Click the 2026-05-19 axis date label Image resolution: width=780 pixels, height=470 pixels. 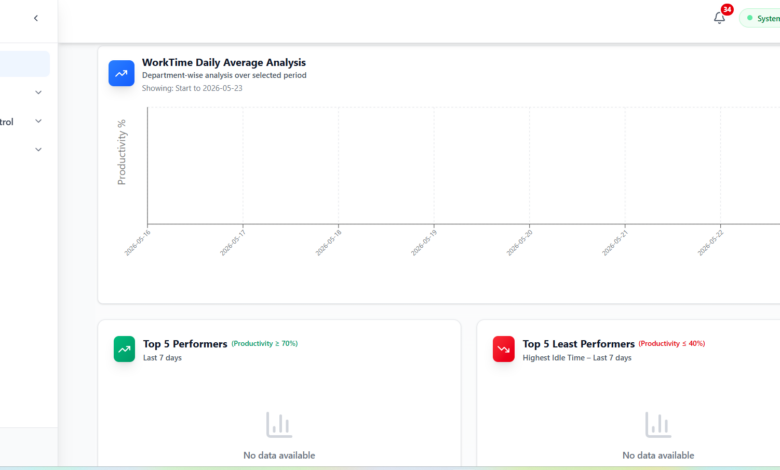point(424,243)
